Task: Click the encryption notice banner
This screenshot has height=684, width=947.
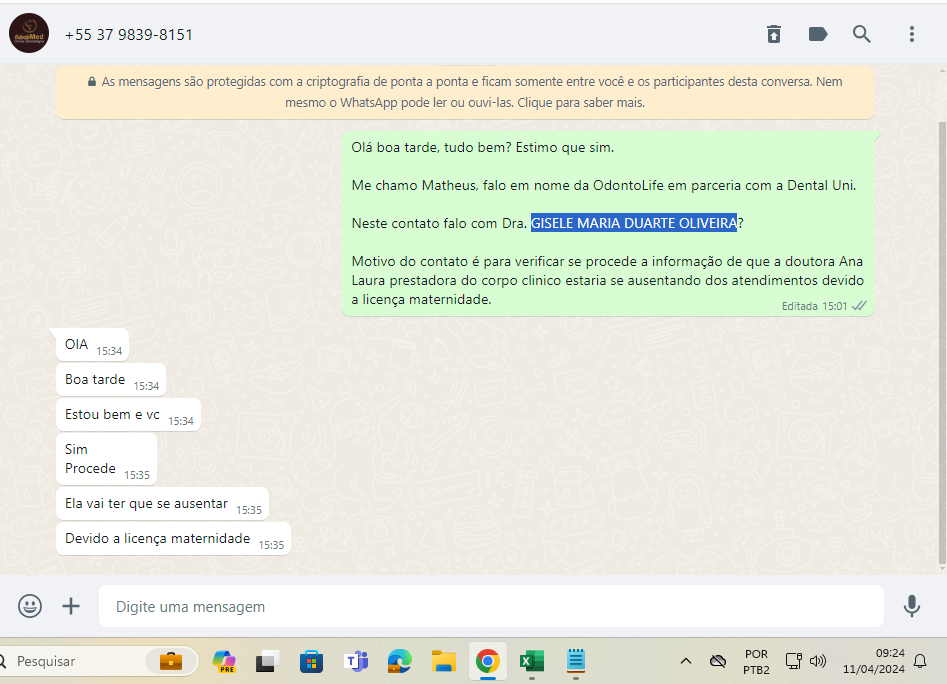Action: click(x=465, y=92)
